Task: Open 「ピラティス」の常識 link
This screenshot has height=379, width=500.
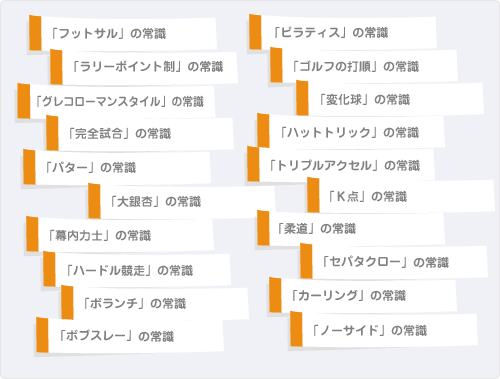Action: pyautogui.click(x=330, y=33)
